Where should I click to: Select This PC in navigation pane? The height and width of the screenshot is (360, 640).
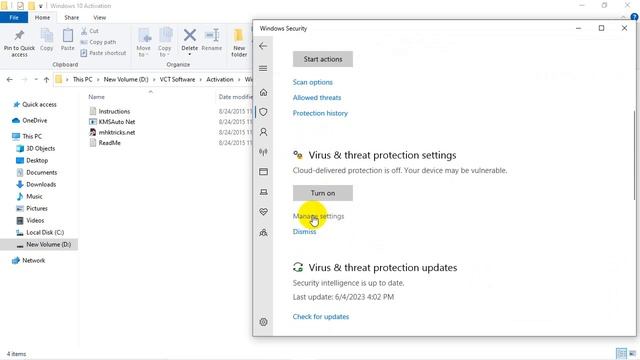pyautogui.click(x=32, y=136)
